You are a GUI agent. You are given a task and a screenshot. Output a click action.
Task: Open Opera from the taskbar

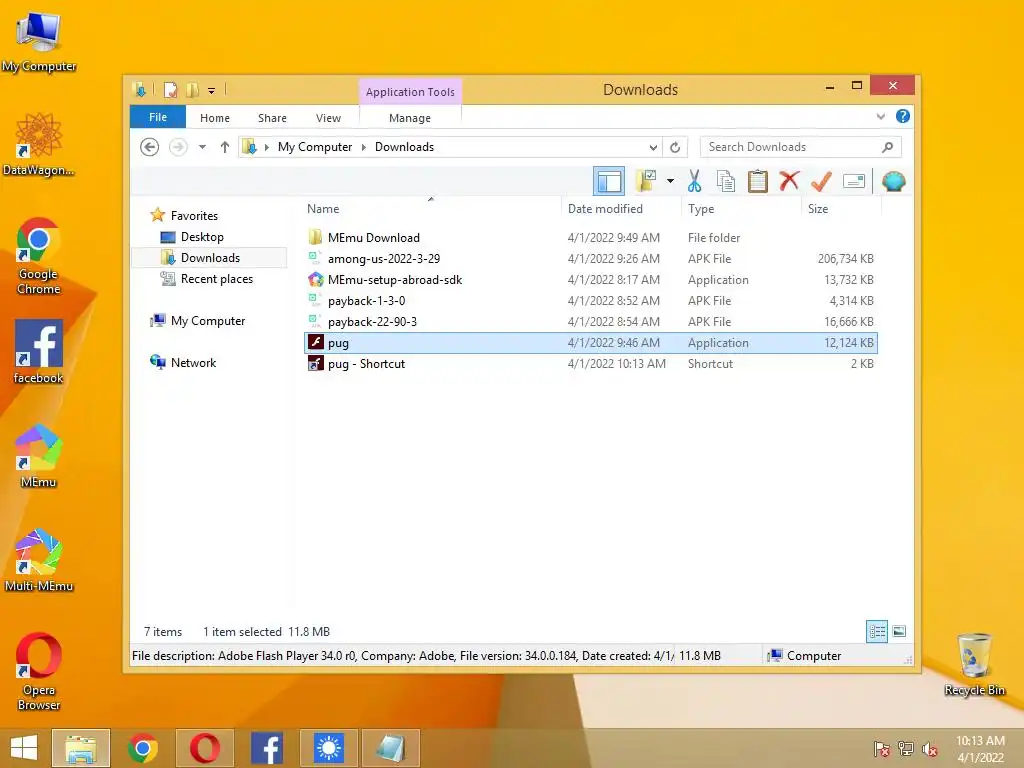[x=204, y=748]
